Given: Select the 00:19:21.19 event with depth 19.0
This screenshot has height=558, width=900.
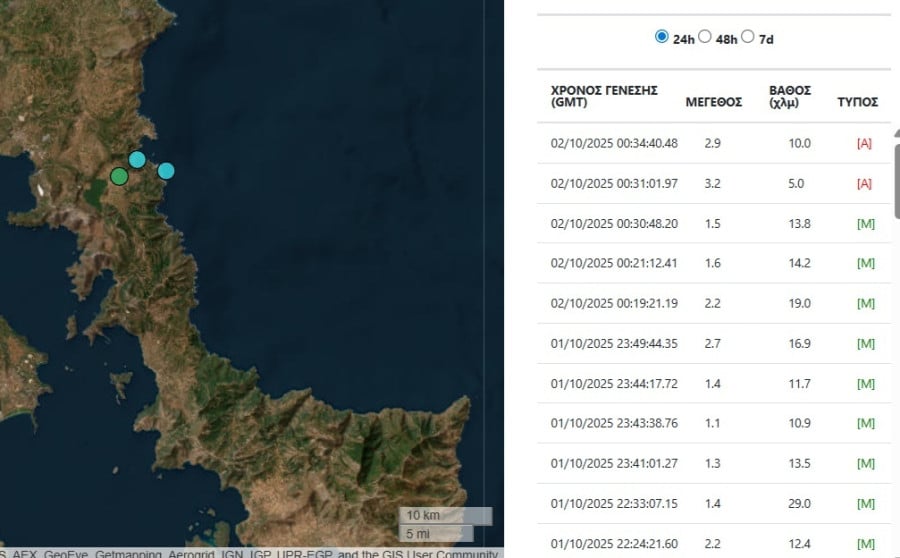Looking at the screenshot, I should [x=614, y=303].
